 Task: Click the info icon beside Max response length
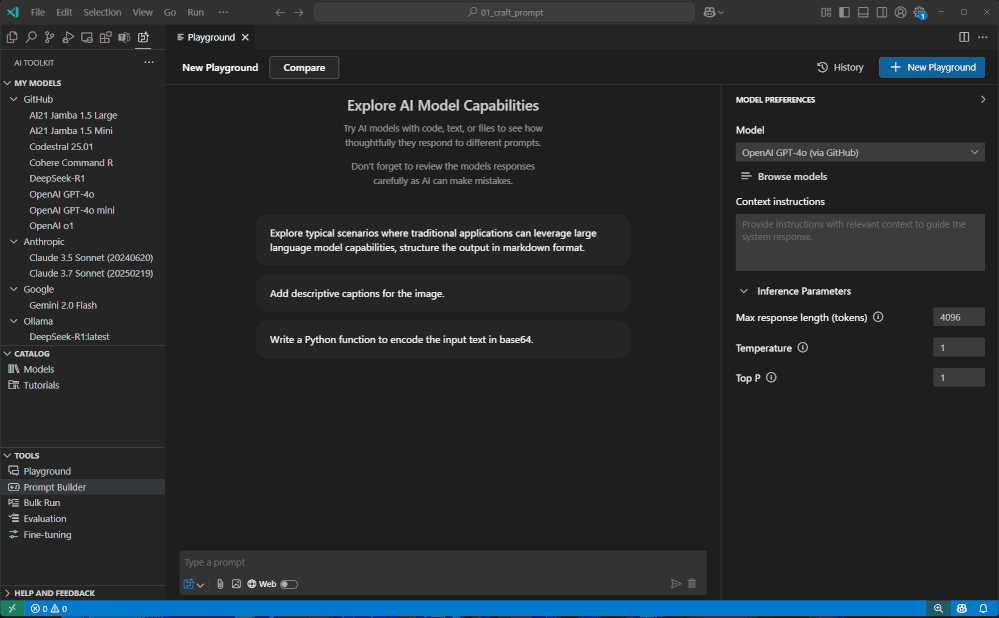point(878,317)
